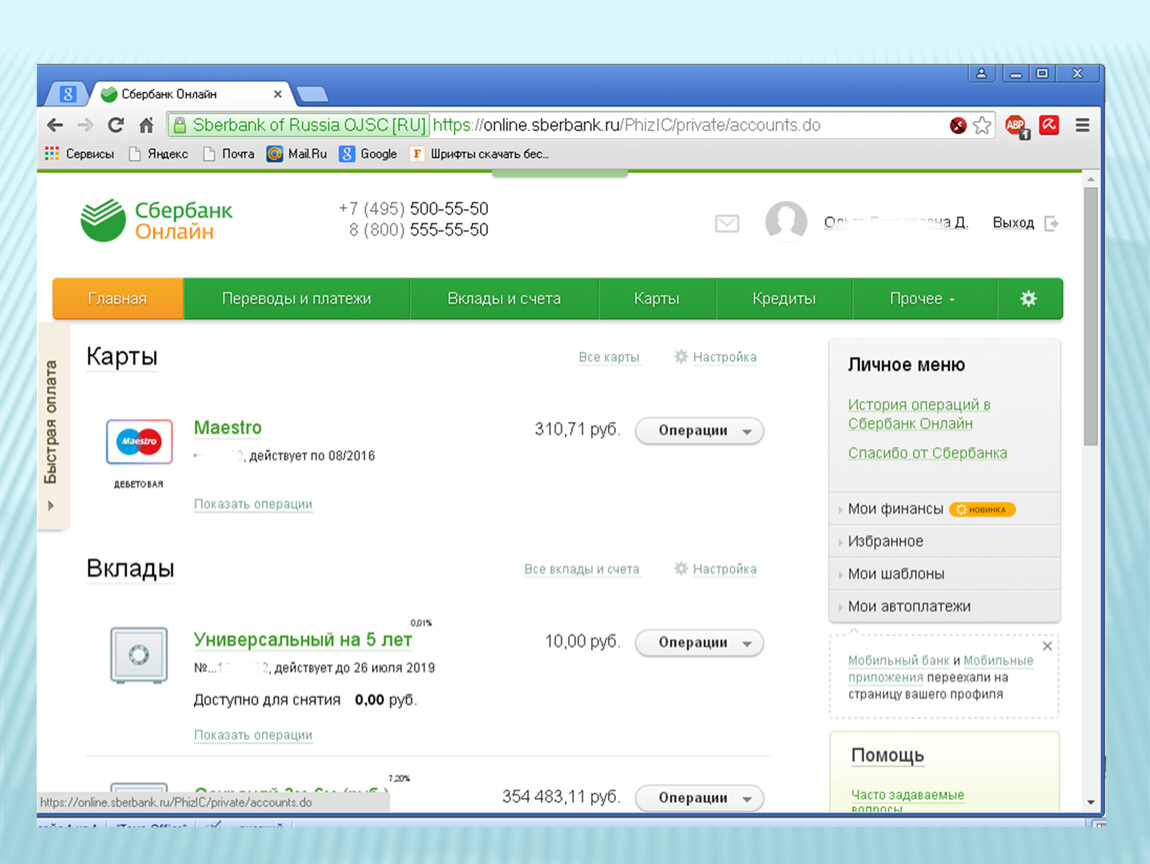Open the Карты menu section
Image resolution: width=1150 pixels, height=864 pixels.
pos(656,299)
